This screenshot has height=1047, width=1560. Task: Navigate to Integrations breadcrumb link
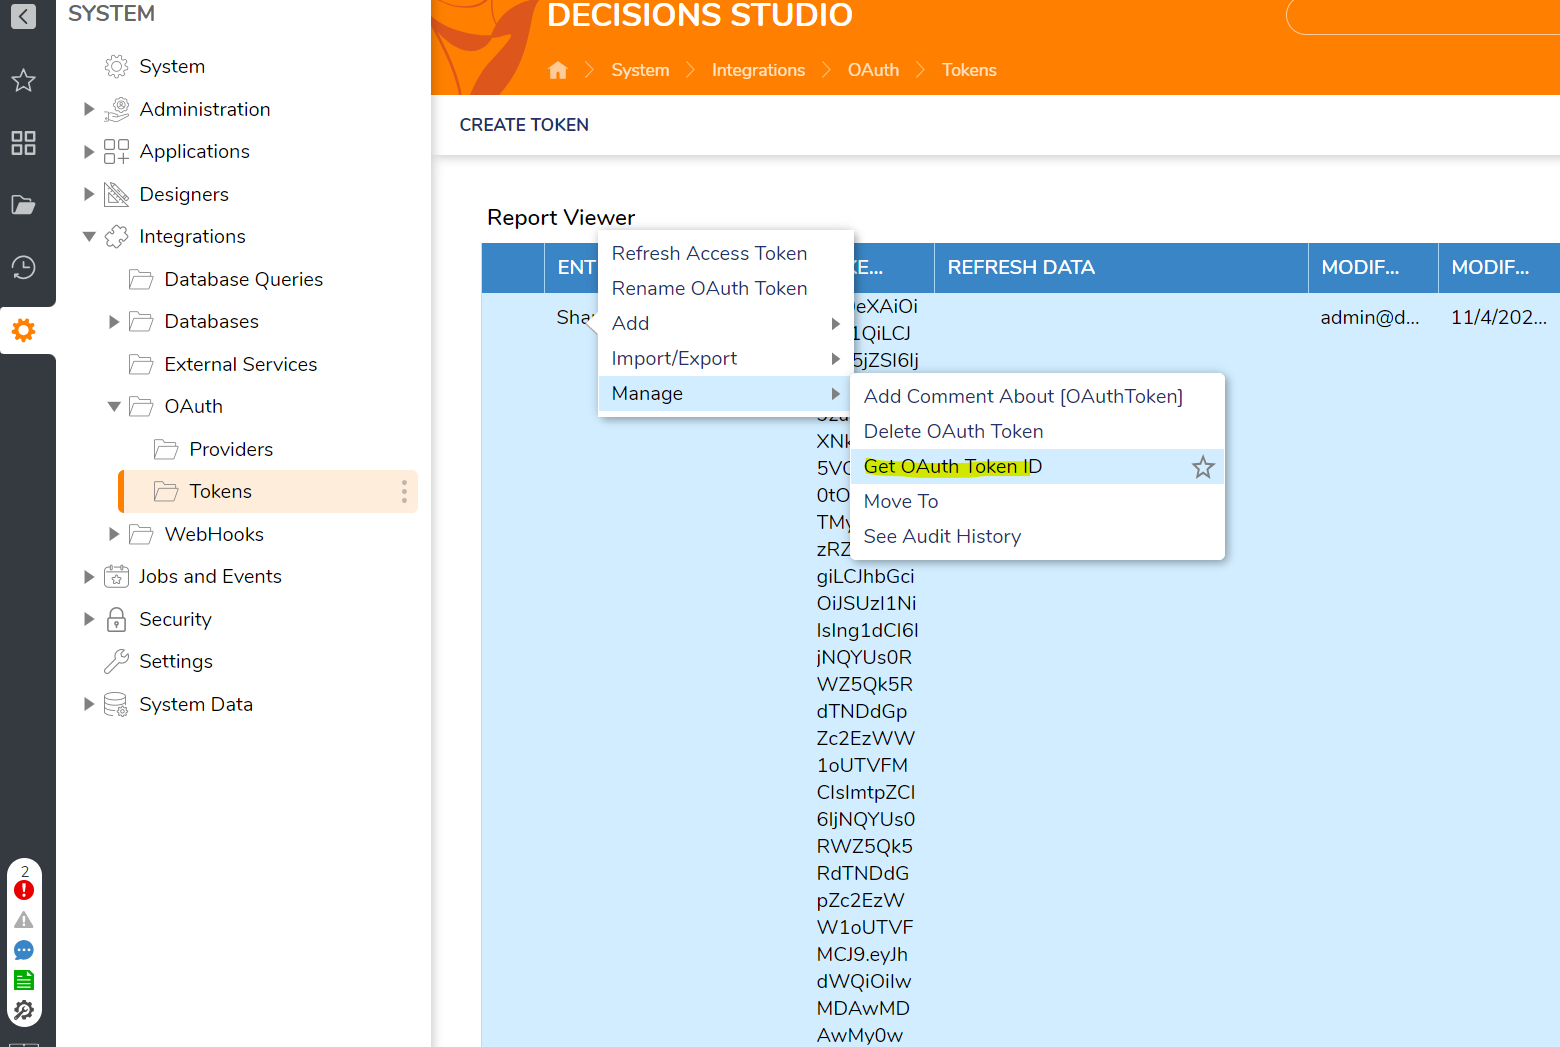click(758, 70)
